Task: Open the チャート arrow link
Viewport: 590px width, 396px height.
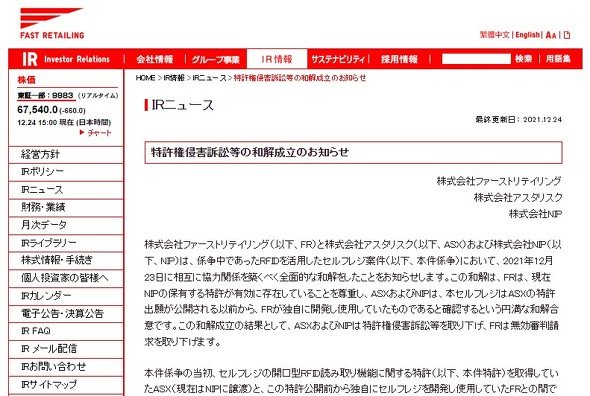Action: pyautogui.click(x=96, y=133)
